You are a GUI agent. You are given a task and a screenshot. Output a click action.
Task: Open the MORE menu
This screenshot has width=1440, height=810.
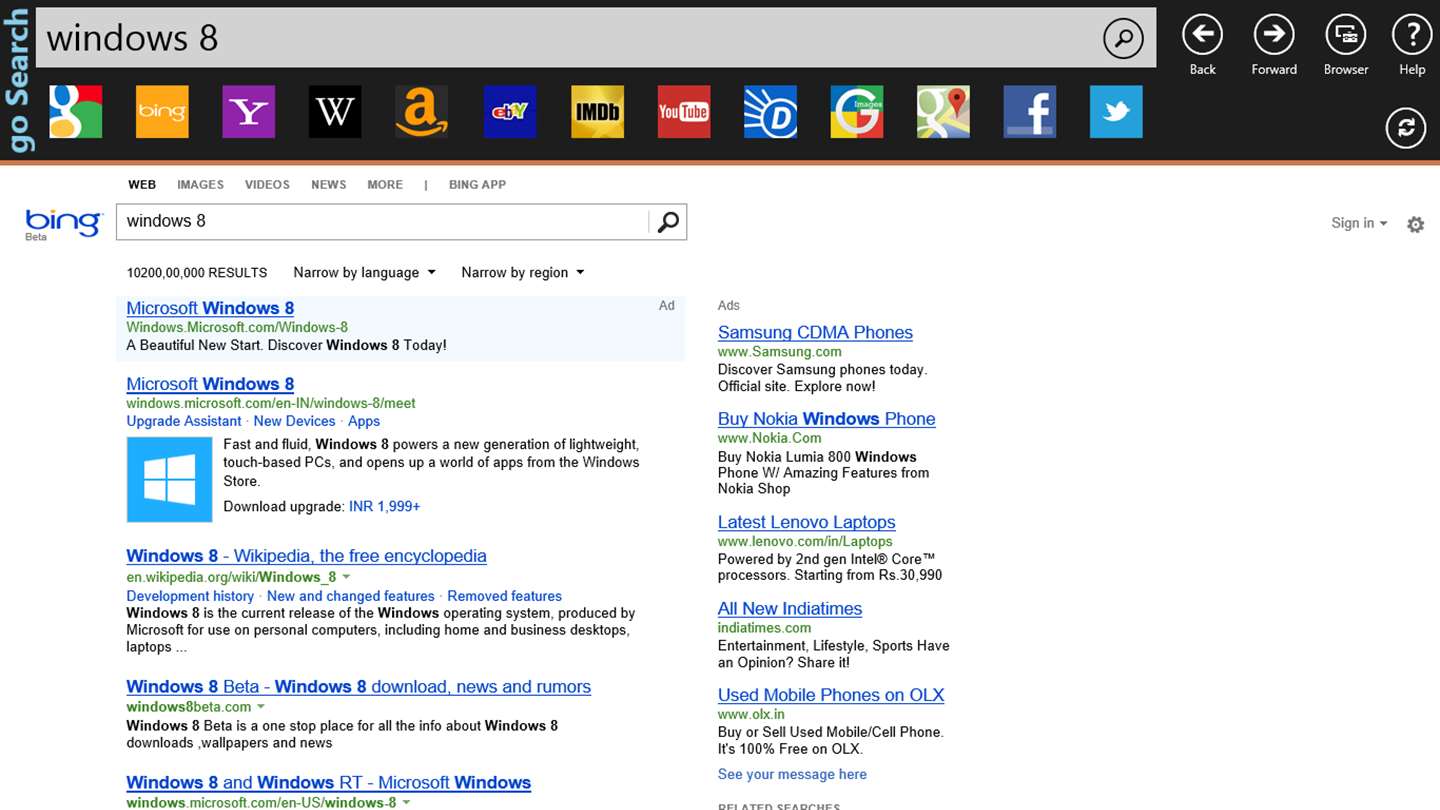385,185
